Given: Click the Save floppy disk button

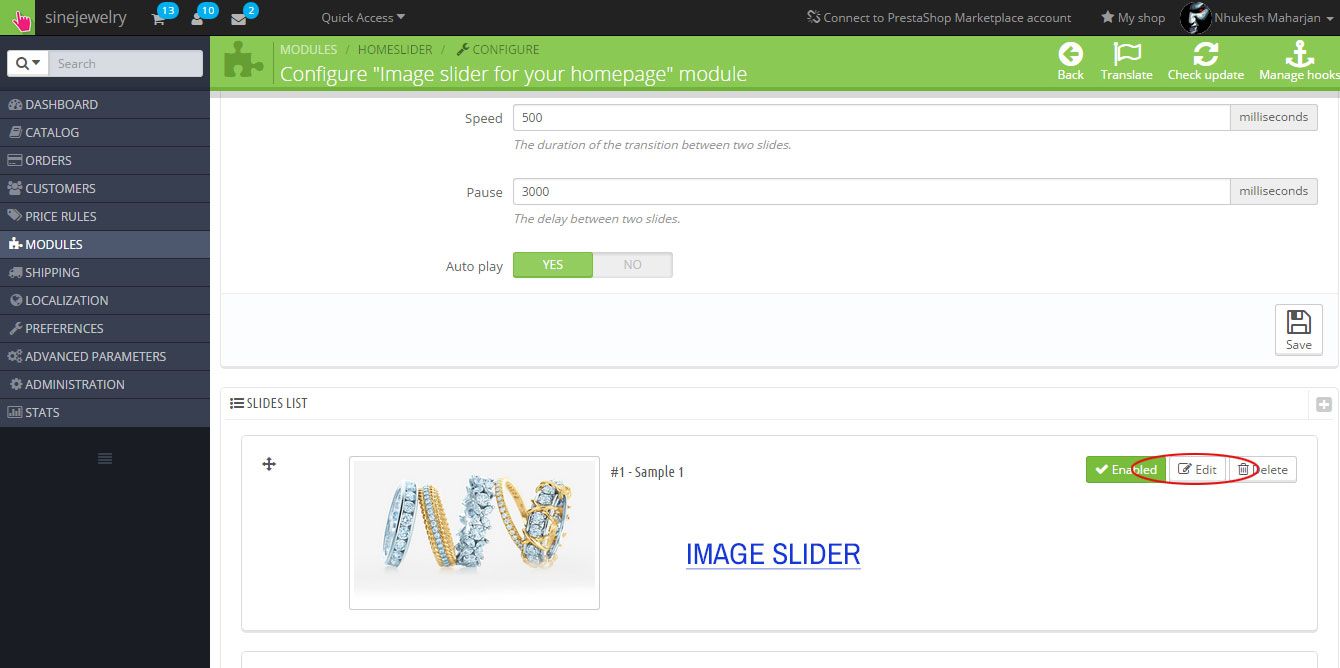Looking at the screenshot, I should 1299,329.
